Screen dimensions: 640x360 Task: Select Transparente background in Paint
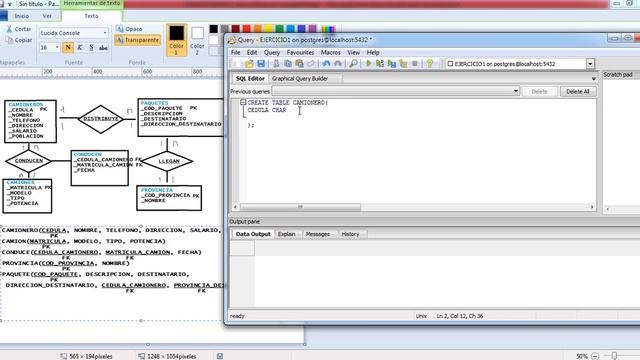pos(137,40)
